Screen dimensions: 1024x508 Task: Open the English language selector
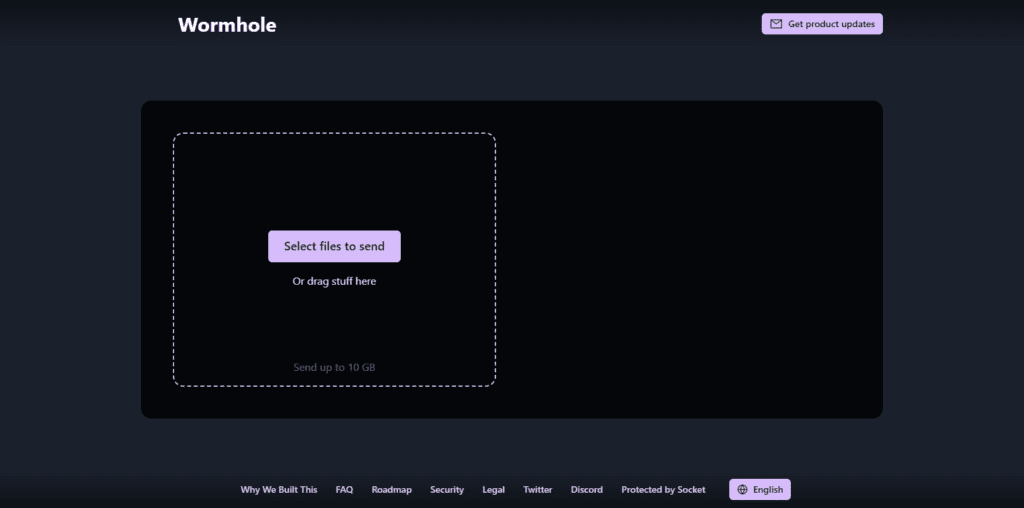[760, 490]
